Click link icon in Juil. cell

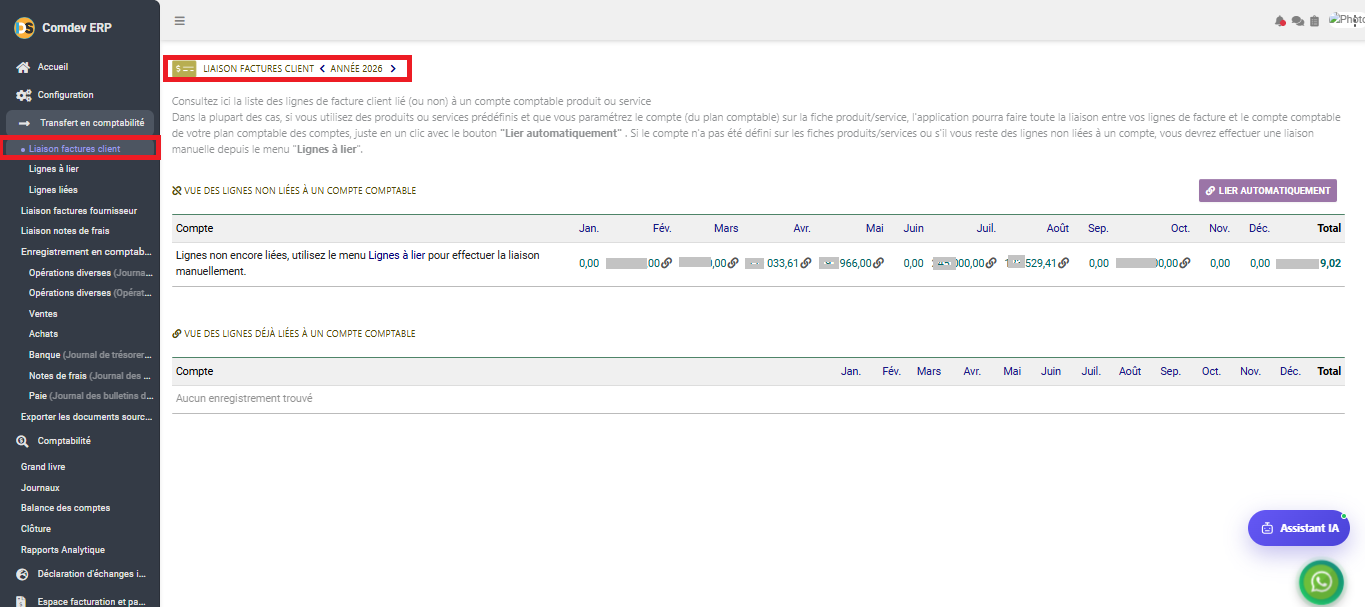click(x=991, y=263)
